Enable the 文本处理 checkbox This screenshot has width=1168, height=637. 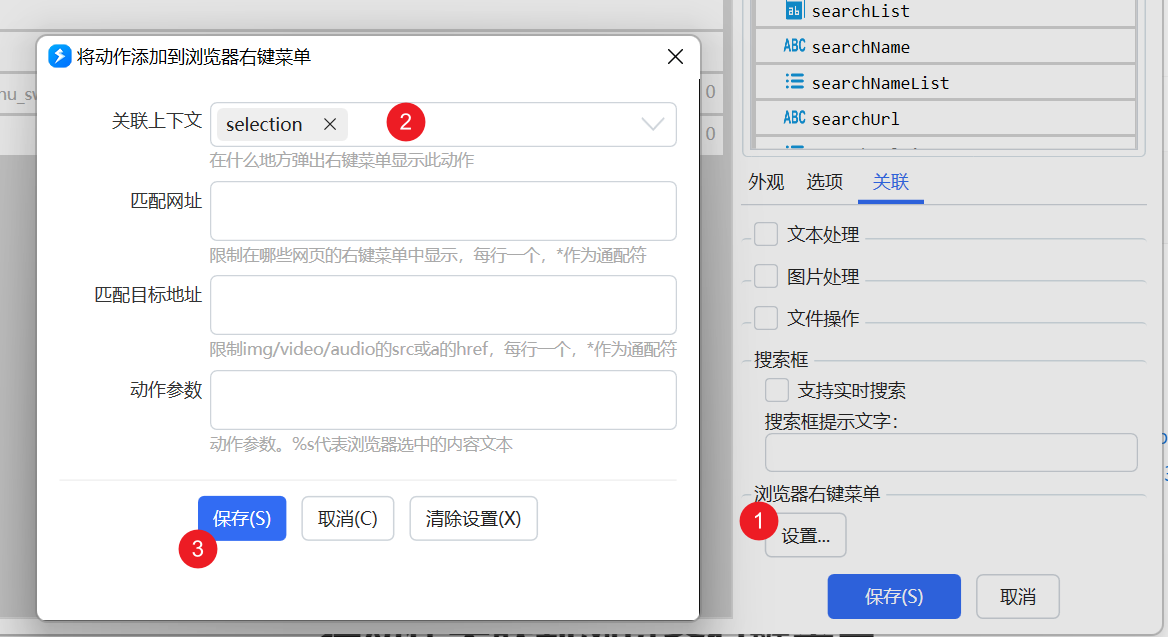point(766,234)
